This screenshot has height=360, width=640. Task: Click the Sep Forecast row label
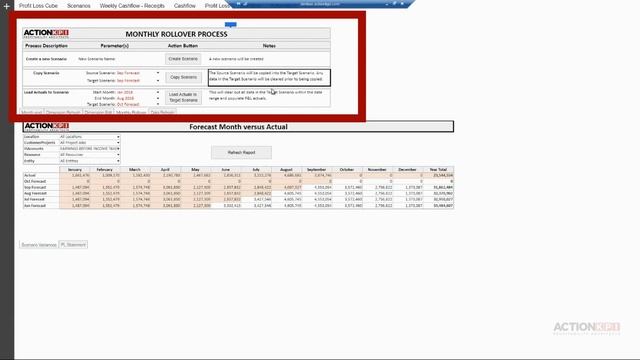coord(35,187)
